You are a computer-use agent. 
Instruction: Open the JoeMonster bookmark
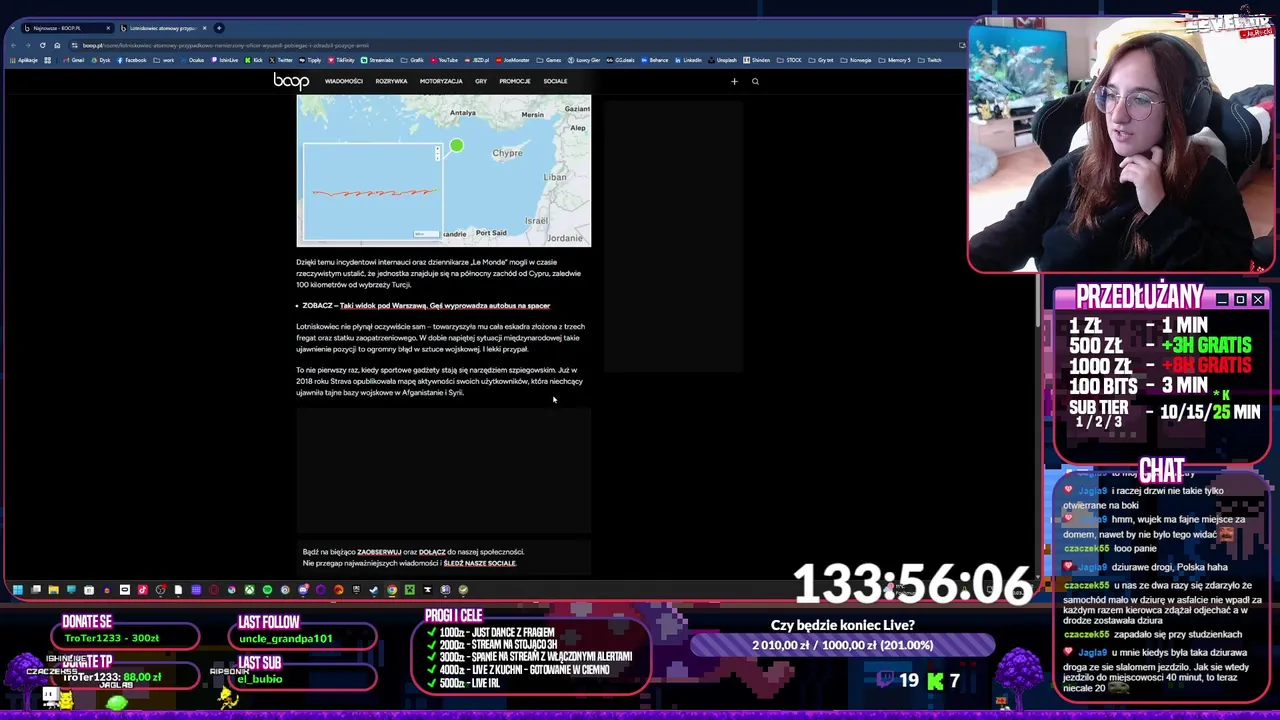pos(511,60)
